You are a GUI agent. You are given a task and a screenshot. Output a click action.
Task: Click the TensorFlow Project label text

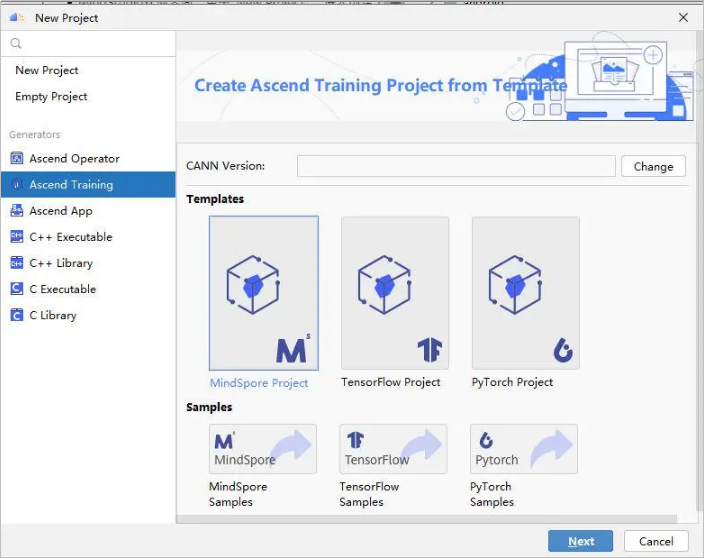[391, 382]
